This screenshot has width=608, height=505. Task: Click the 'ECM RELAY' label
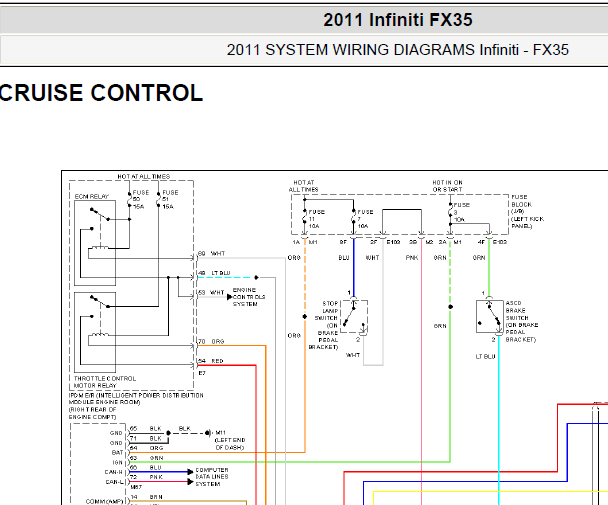coord(92,197)
